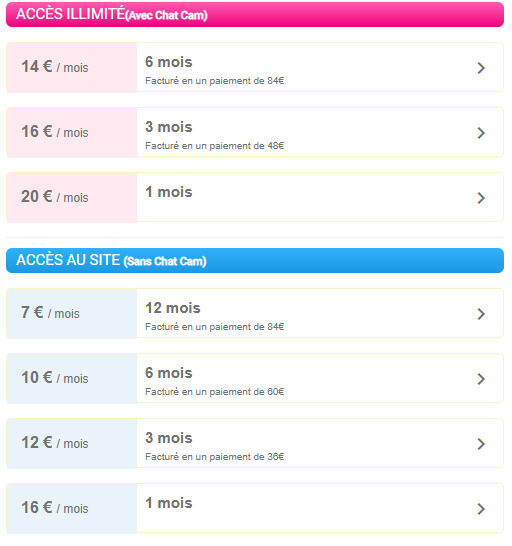Screen dimensions: 512x546
Task: Click chevron arrow of 20 € monthly plan
Action: tap(481, 198)
